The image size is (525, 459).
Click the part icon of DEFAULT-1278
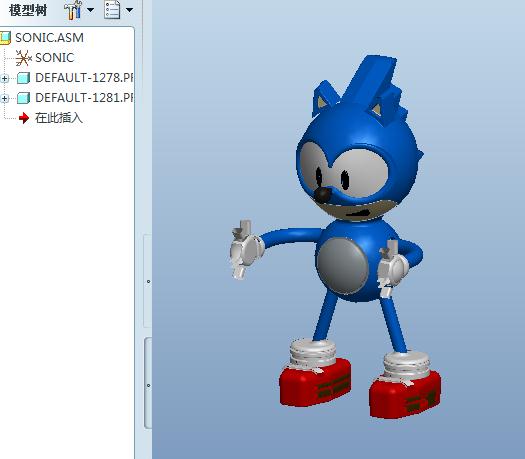[x=23, y=78]
